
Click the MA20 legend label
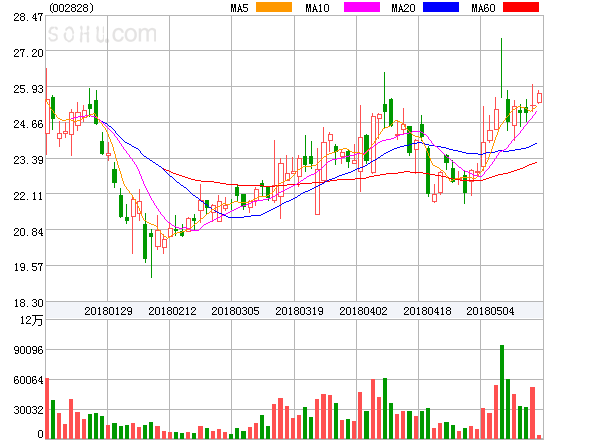pyautogui.click(x=403, y=8)
